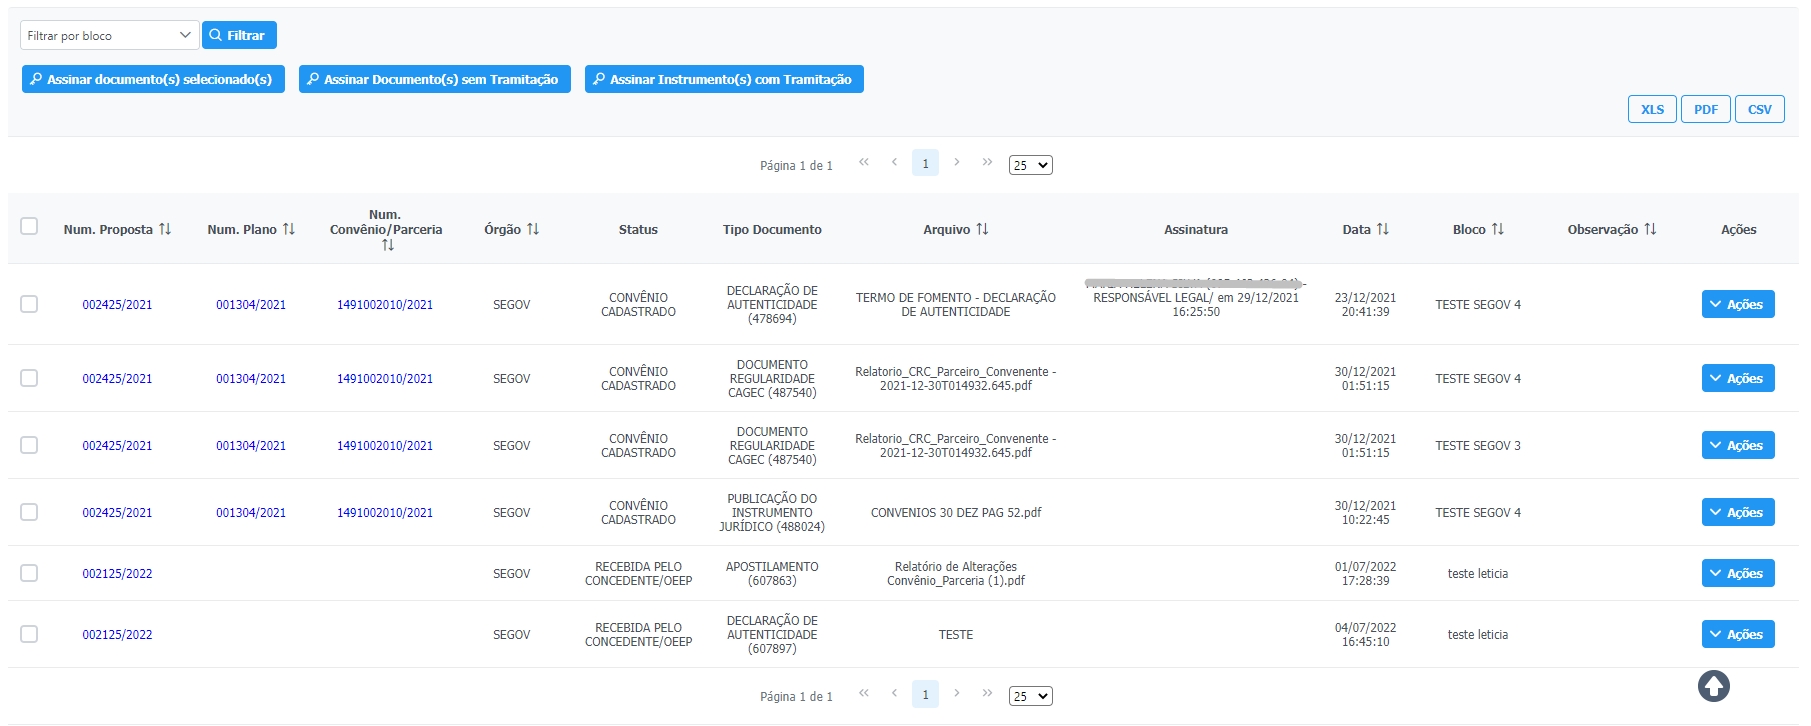Toggle the select-all header checkbox
This screenshot has width=1811, height=726.
pyautogui.click(x=29, y=226)
